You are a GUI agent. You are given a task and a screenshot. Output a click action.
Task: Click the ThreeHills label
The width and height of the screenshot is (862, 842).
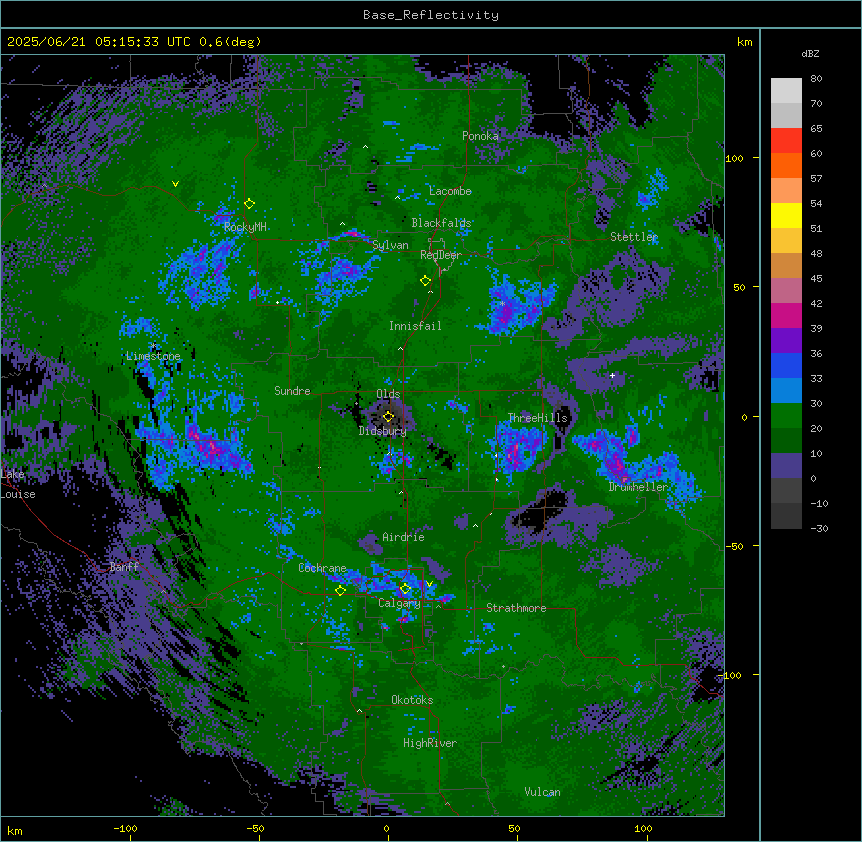click(537, 418)
